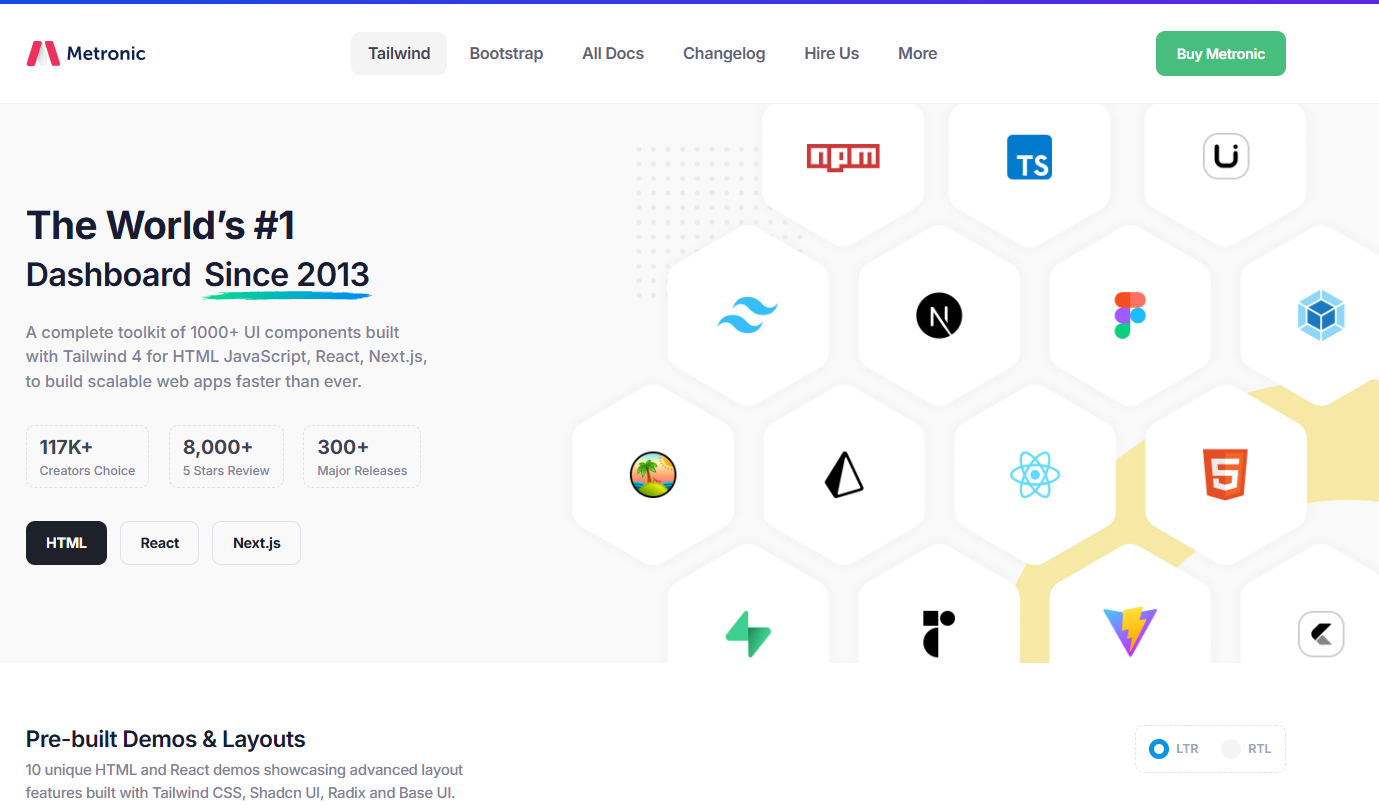Screen dimensions: 1379x808
Task: Click "The World's #1" heading
Action: [160, 225]
